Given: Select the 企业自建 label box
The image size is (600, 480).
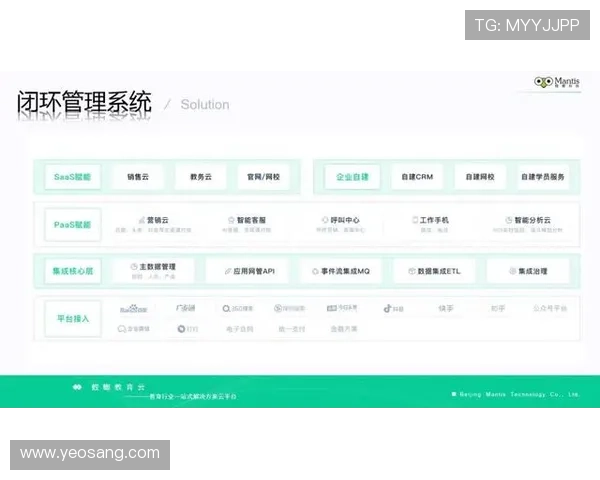Looking at the screenshot, I should [352, 177].
